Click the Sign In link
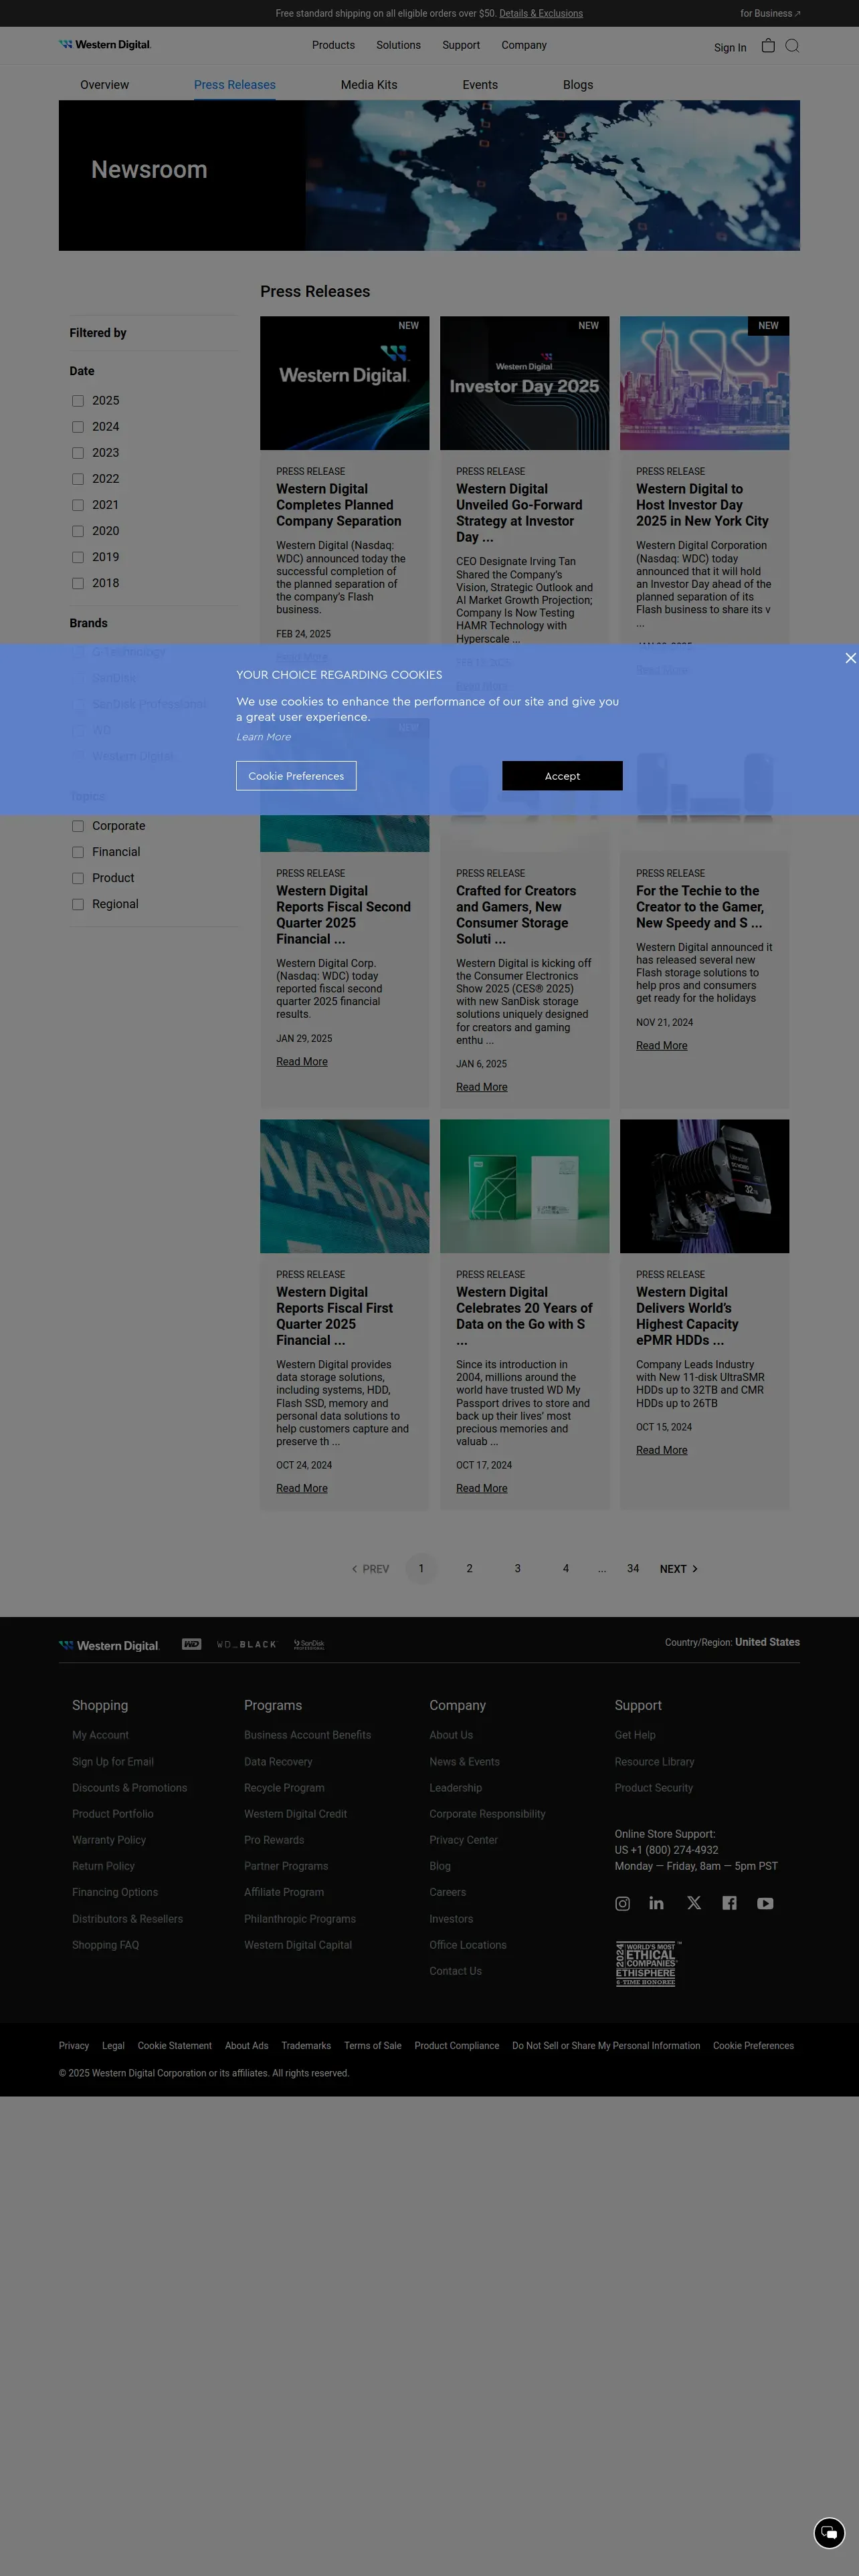The height and width of the screenshot is (2576, 859). [730, 48]
